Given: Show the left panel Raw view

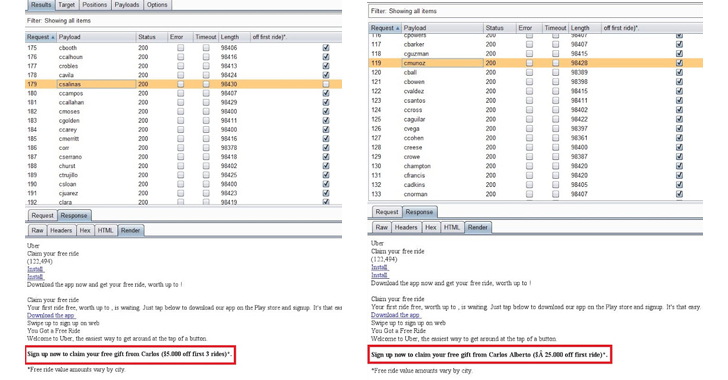Looking at the screenshot, I should point(37,230).
